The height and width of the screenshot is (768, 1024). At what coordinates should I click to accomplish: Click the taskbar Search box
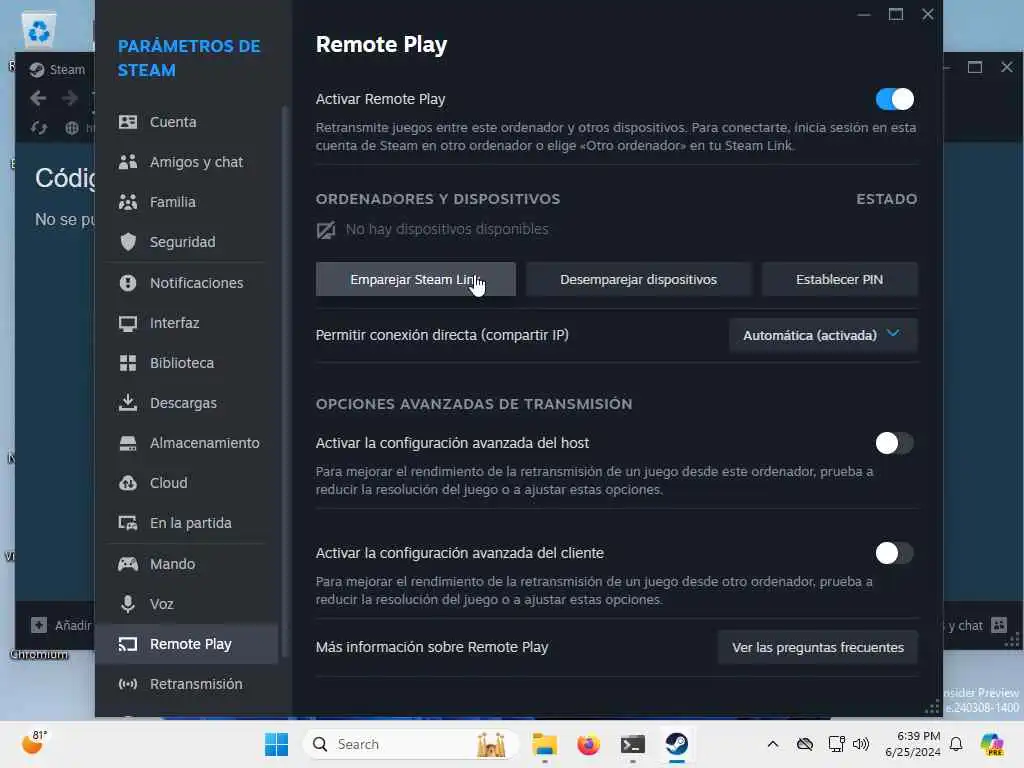pos(411,744)
